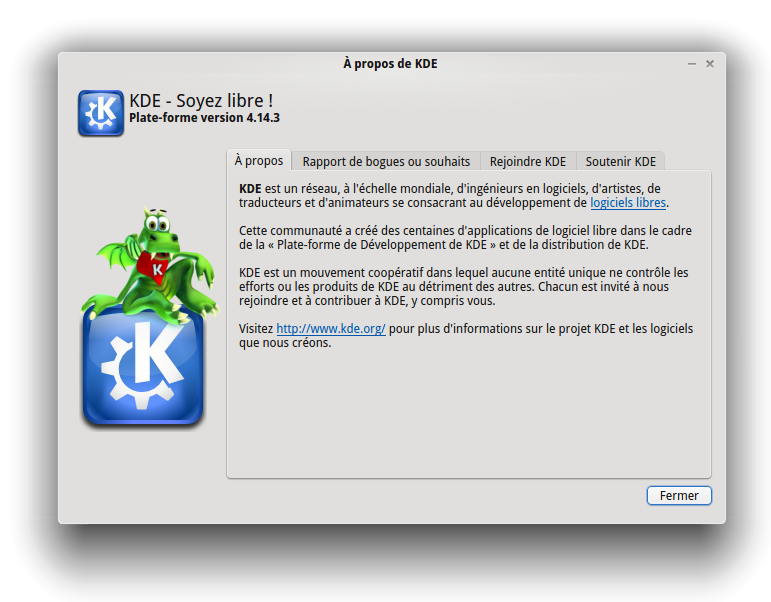Click the "Plate-forme version 4.14.3" text
Image resolution: width=771 pixels, height=602 pixels.
[x=204, y=118]
